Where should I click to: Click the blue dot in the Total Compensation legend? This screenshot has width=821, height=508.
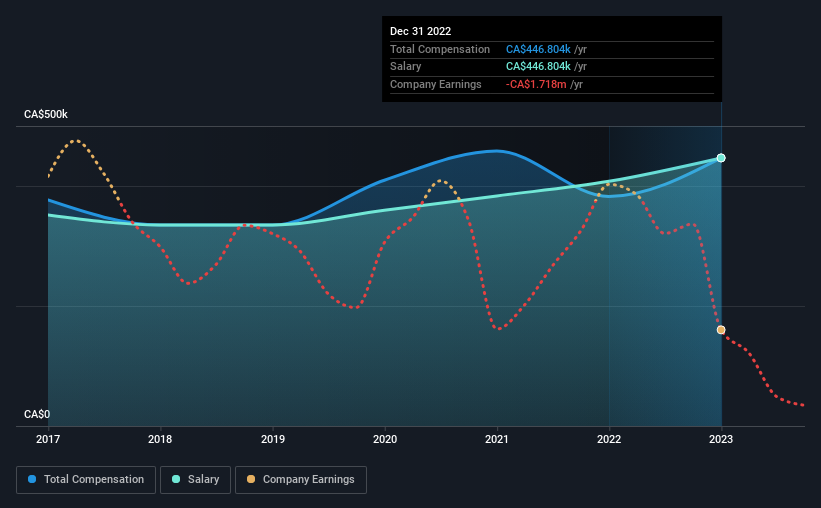pyautogui.click(x=32, y=479)
